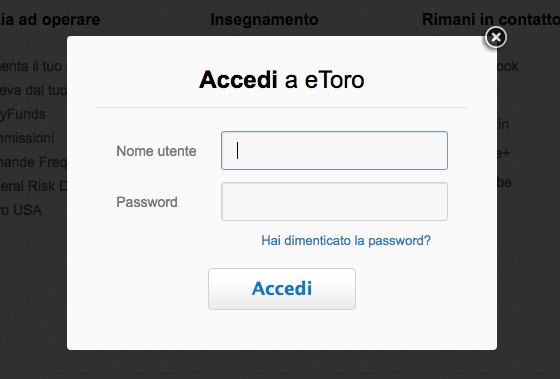Viewport: 560px width, 379px height.
Task: Select the Rimani in contatto heading
Action: [491, 19]
